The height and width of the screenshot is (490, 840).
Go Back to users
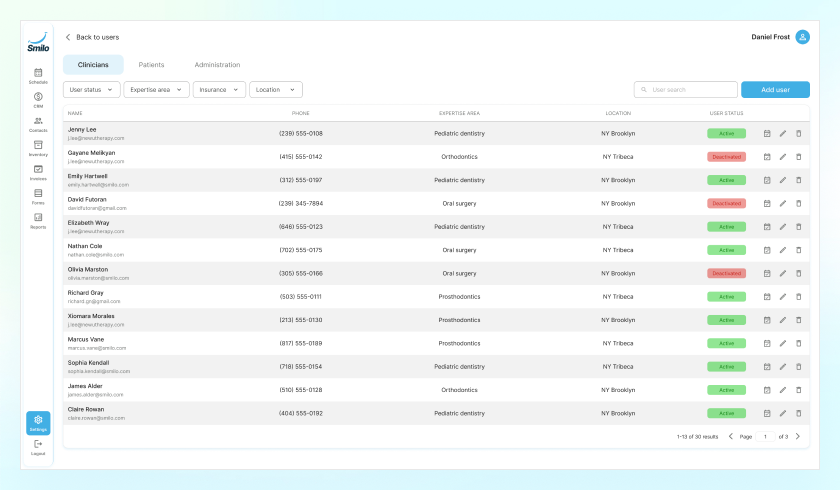(92, 37)
